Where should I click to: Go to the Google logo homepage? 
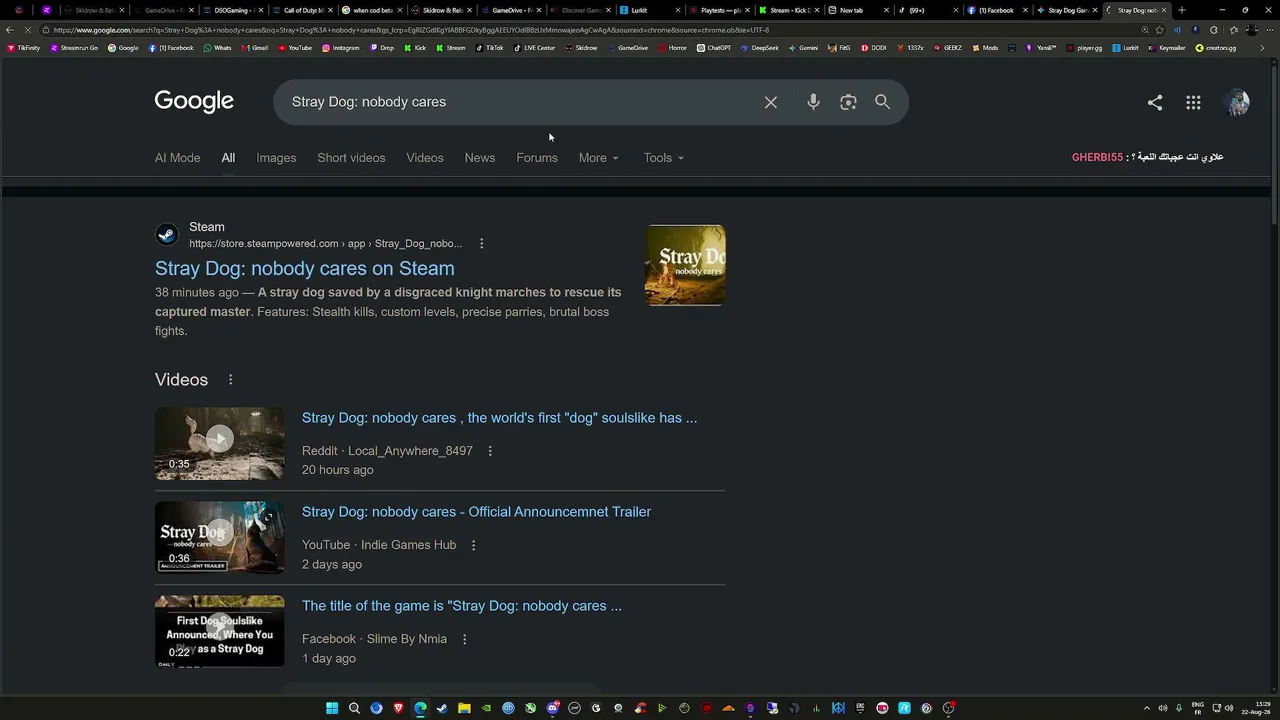tap(194, 101)
